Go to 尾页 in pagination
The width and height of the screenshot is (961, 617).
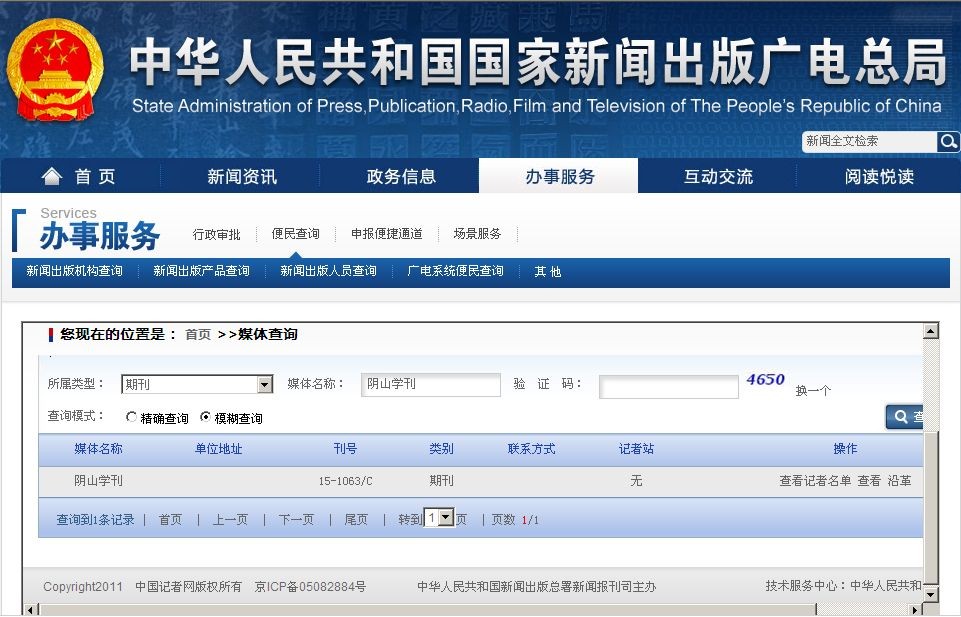coord(356,520)
